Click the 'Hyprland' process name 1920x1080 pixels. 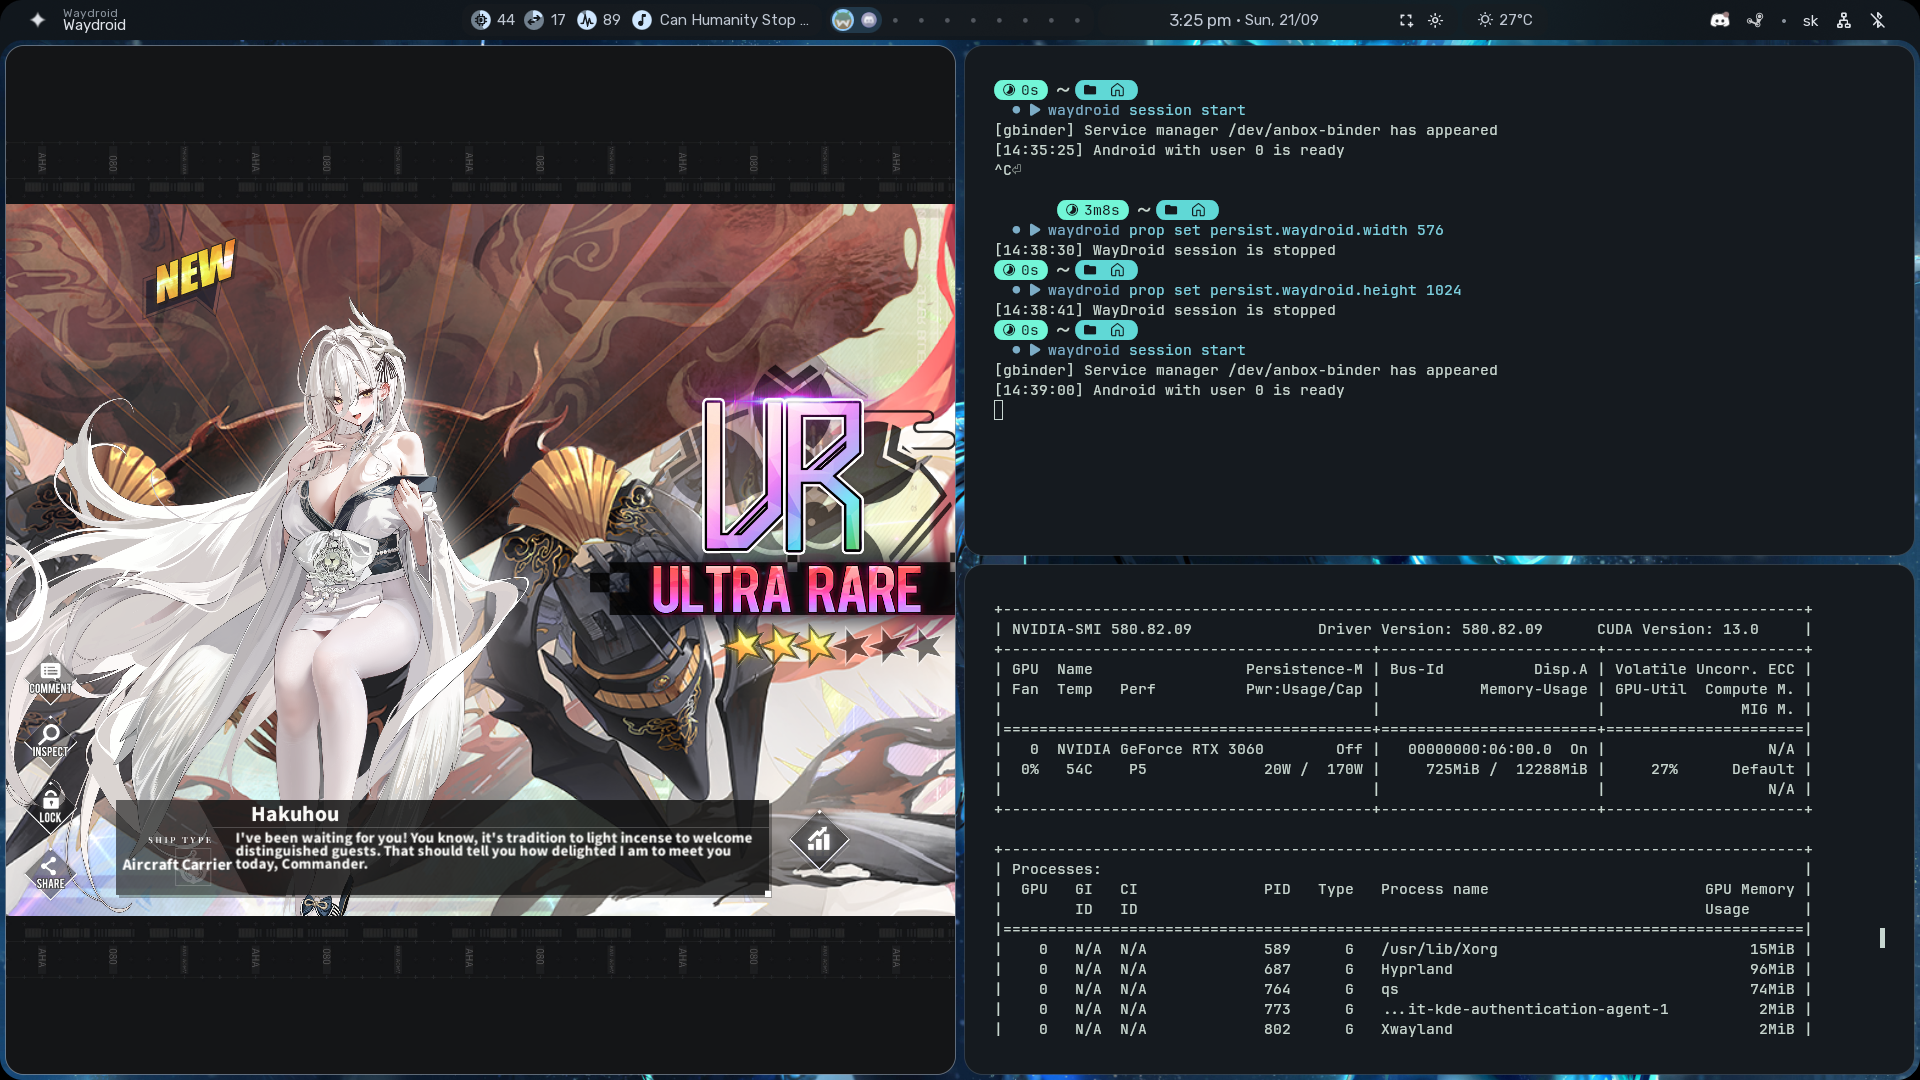[1416, 969]
